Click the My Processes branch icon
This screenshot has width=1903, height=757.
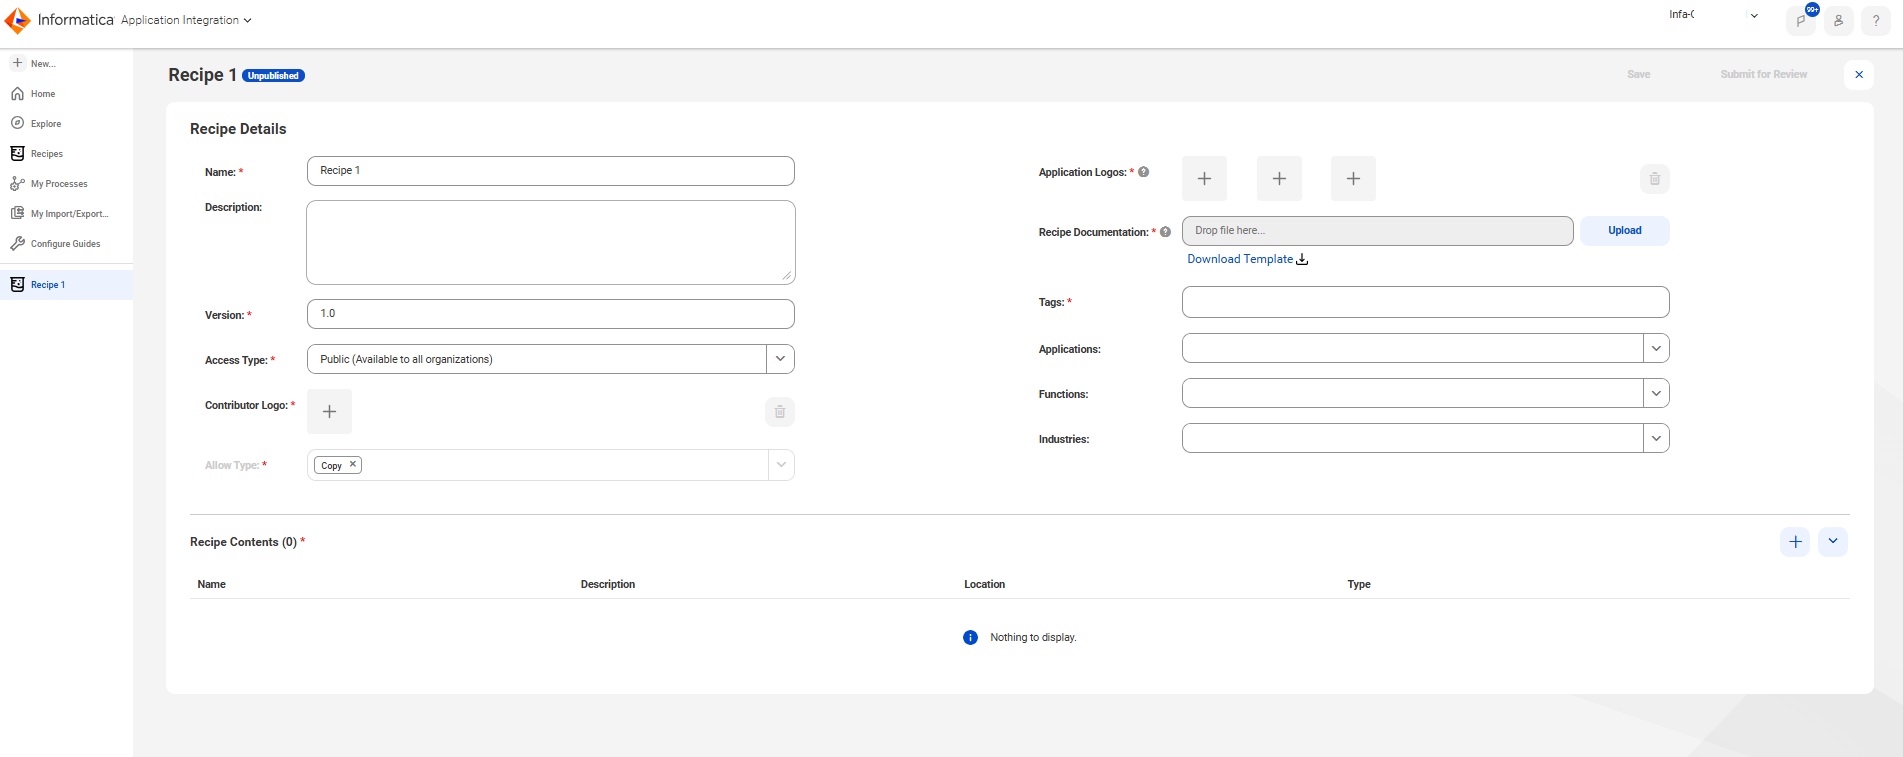(x=17, y=184)
